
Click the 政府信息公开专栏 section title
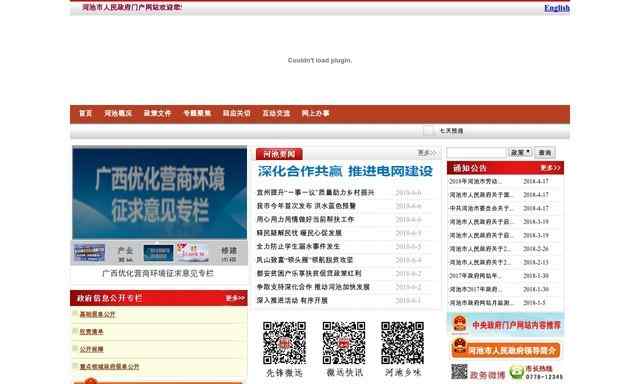[109, 298]
